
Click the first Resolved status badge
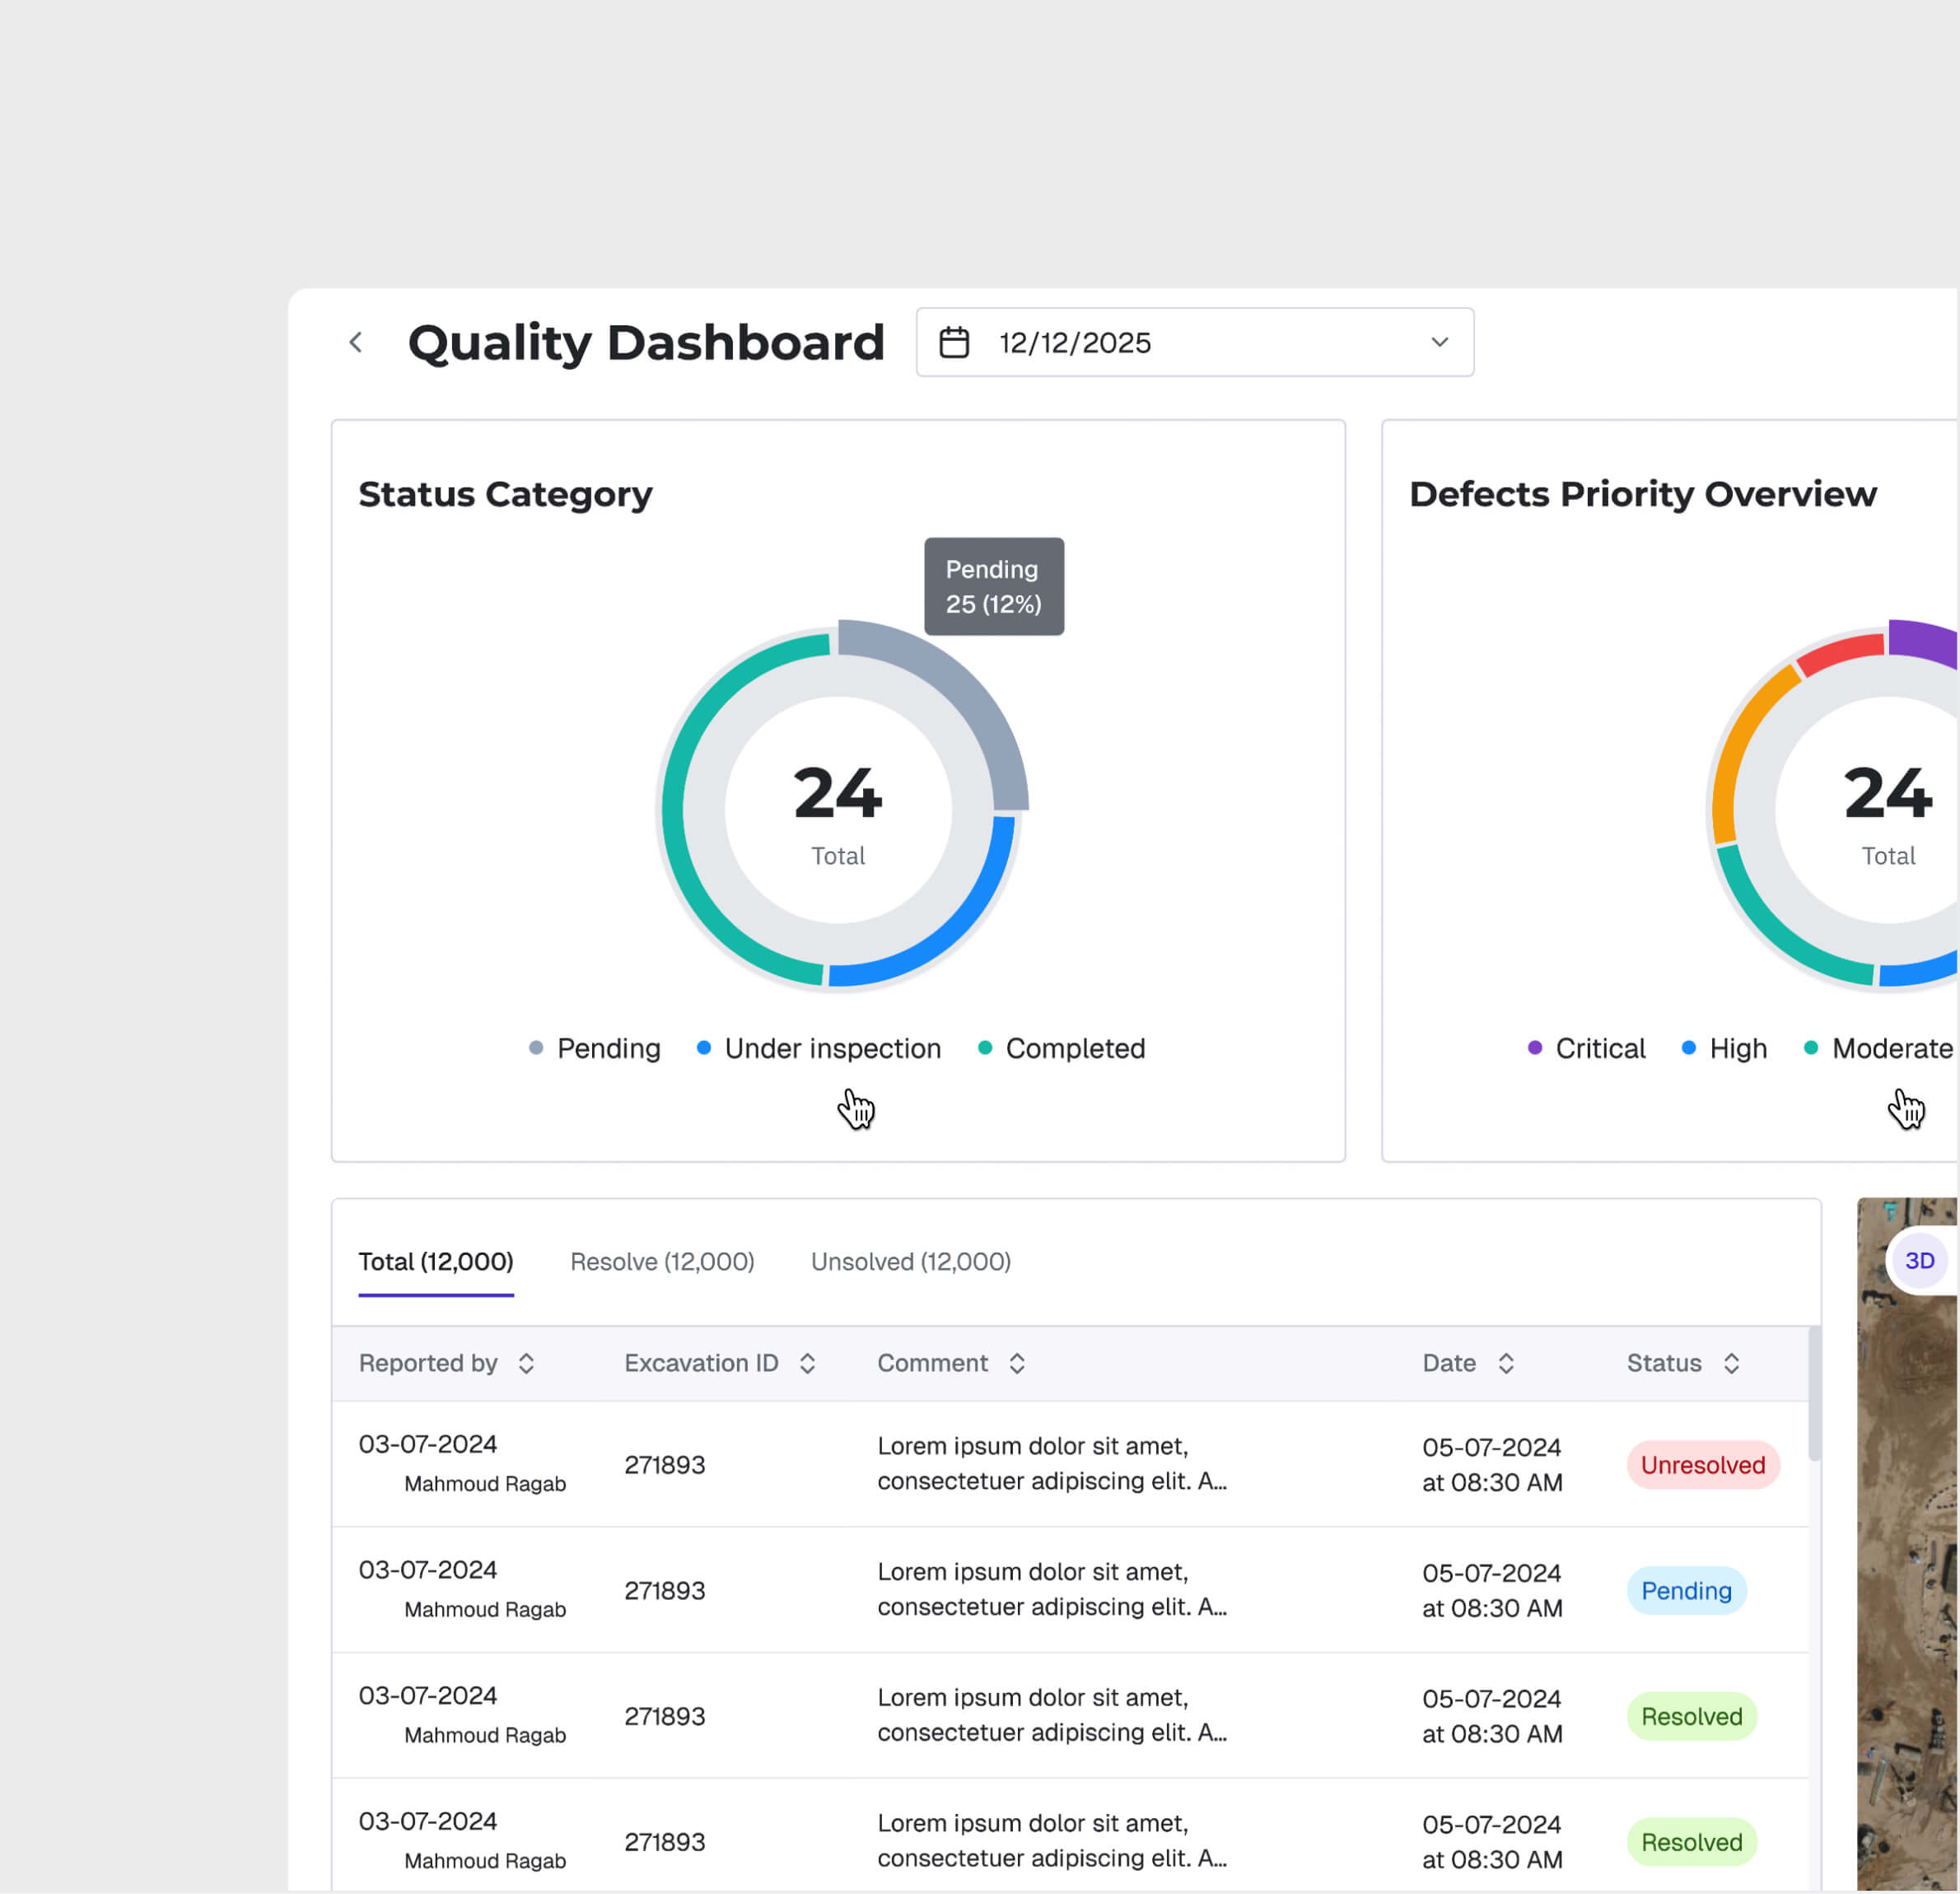coord(1691,1717)
